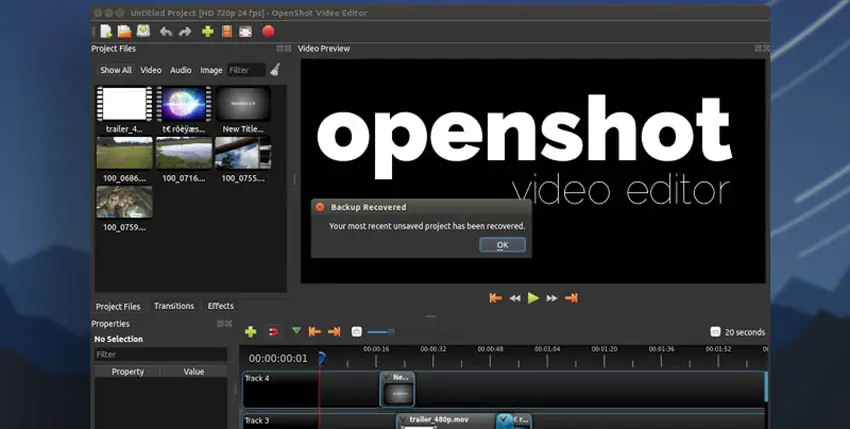Select the 100_0755... clip thumbnail
850x429 pixels.
tap(243, 153)
